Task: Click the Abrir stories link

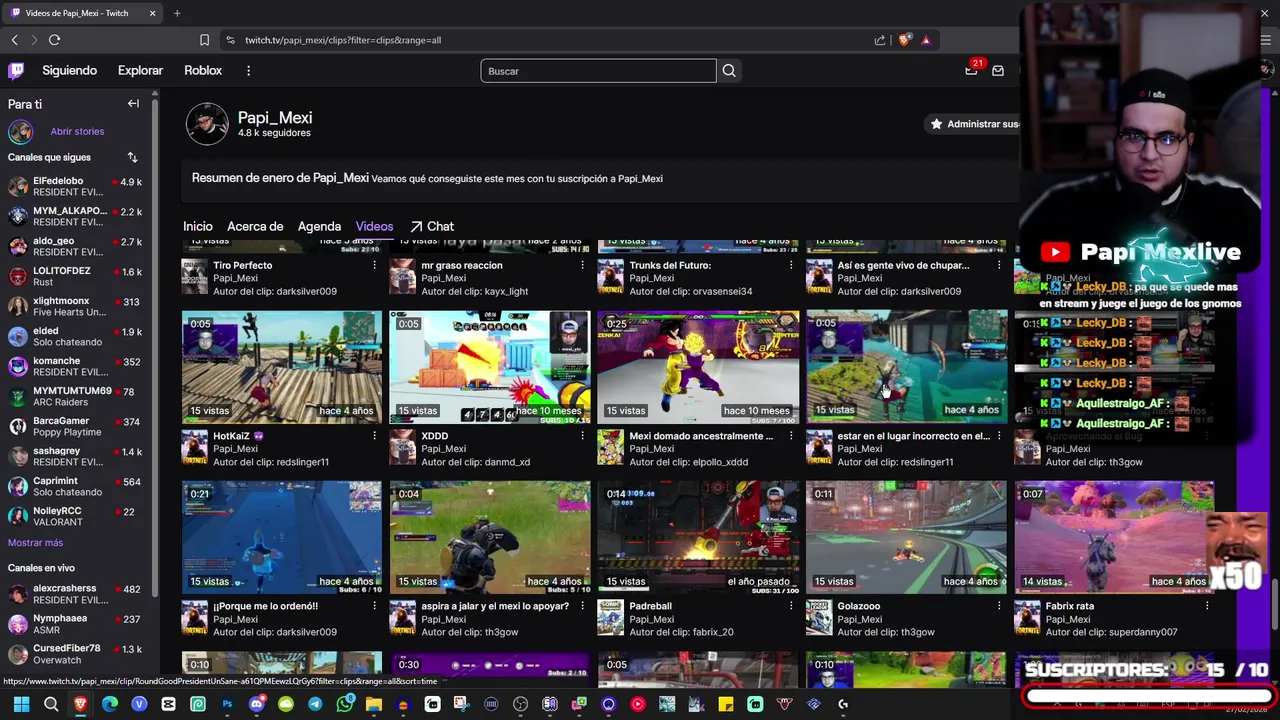Action: coord(77,132)
